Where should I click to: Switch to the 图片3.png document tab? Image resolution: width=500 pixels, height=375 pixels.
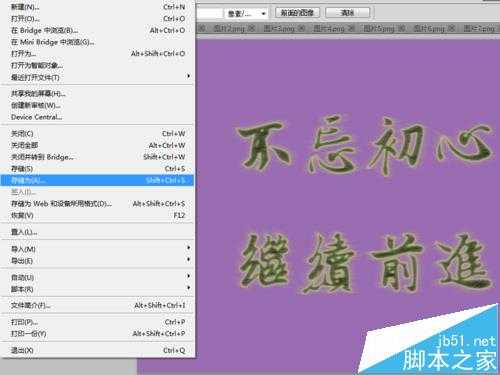tap(279, 29)
